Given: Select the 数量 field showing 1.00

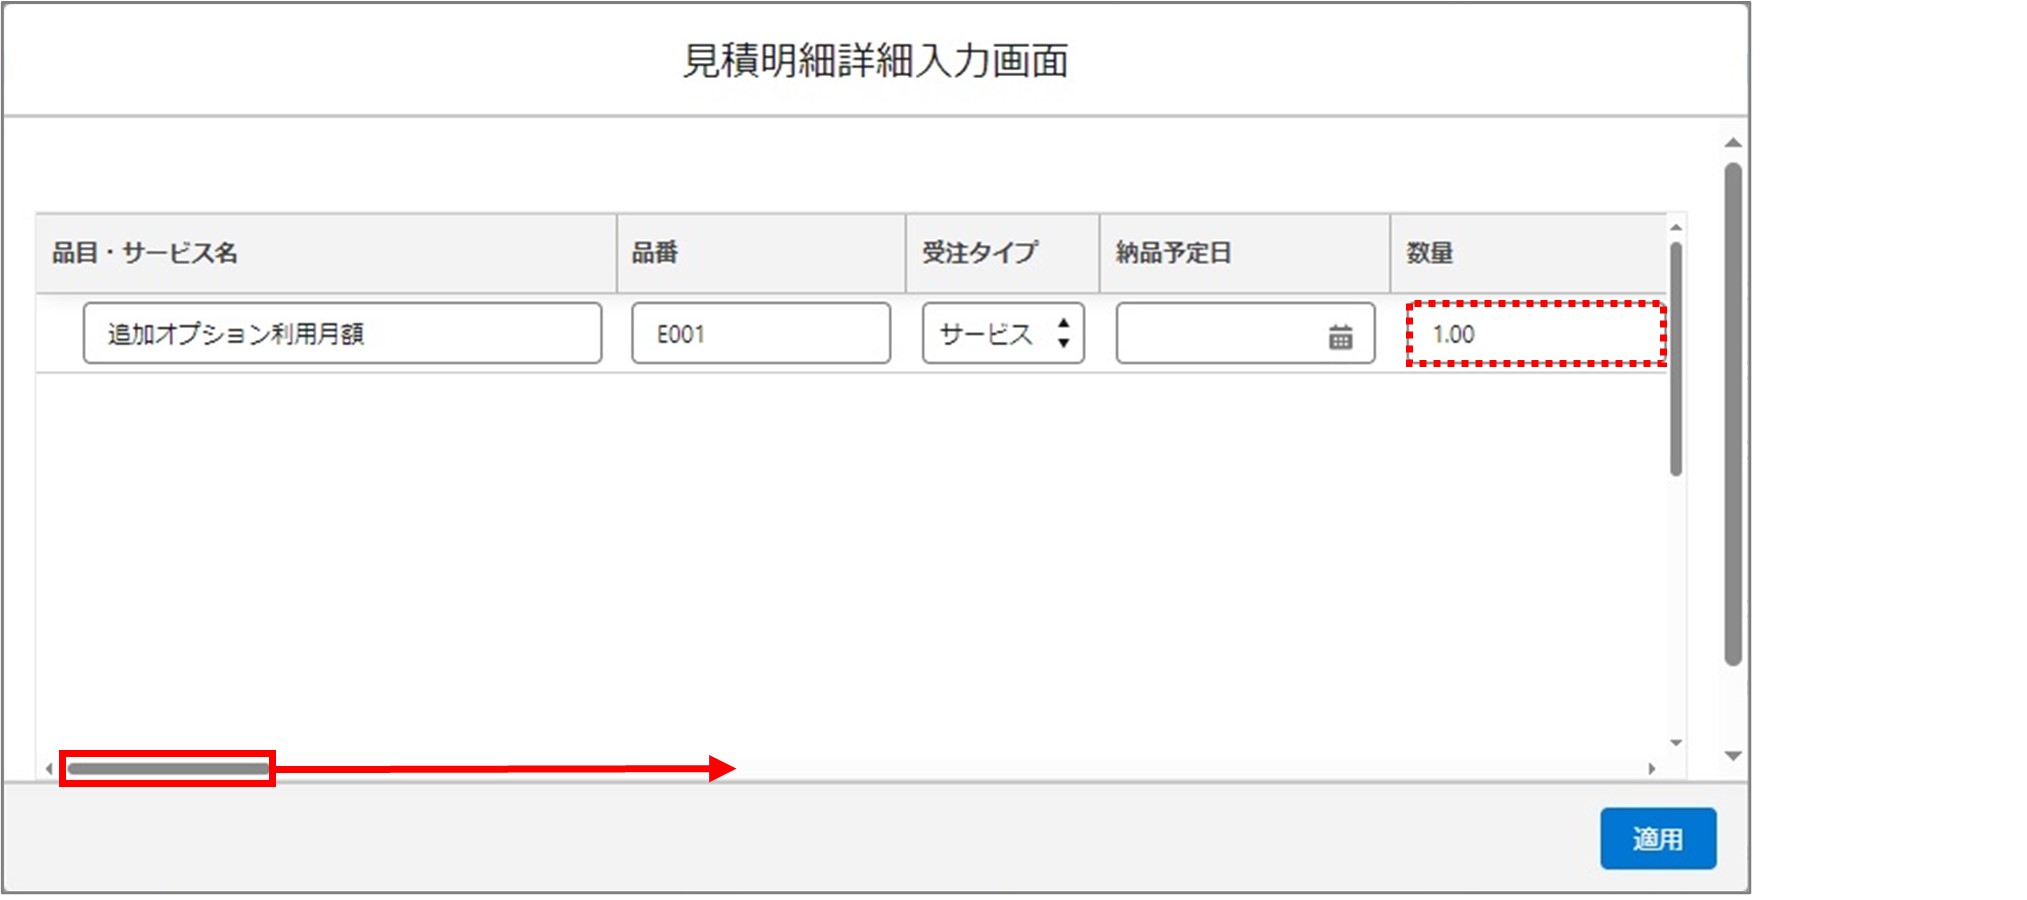Looking at the screenshot, I should point(1535,334).
